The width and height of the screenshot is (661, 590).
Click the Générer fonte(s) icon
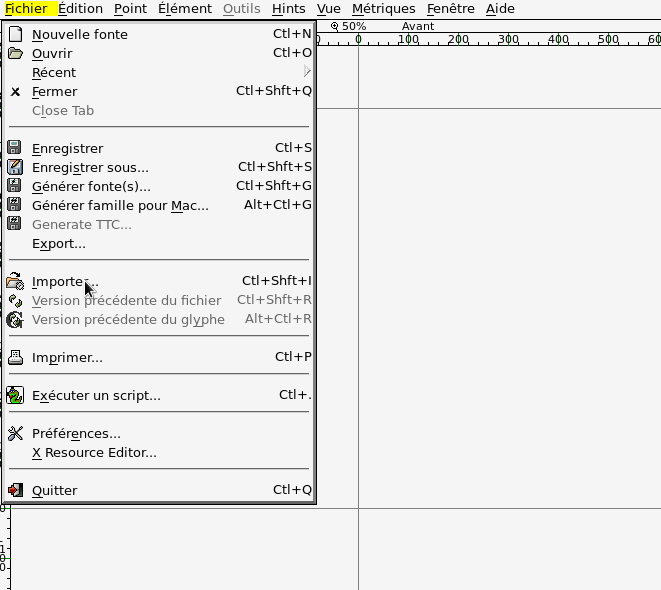(x=15, y=186)
